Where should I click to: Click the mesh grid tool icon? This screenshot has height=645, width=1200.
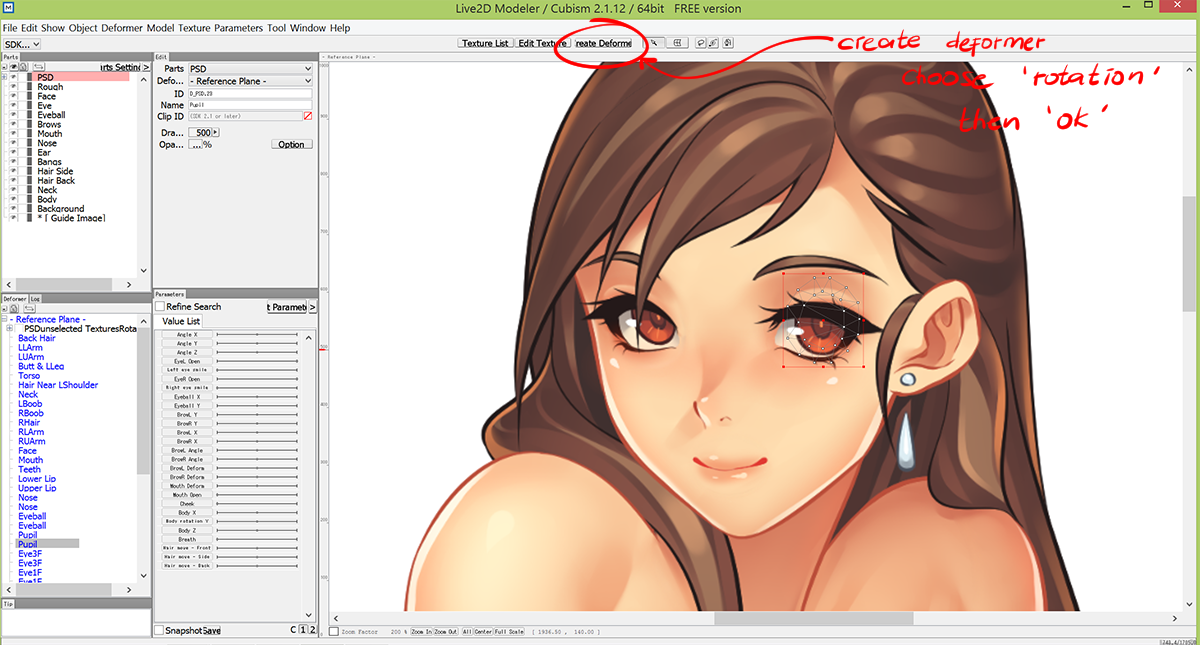click(x=678, y=43)
